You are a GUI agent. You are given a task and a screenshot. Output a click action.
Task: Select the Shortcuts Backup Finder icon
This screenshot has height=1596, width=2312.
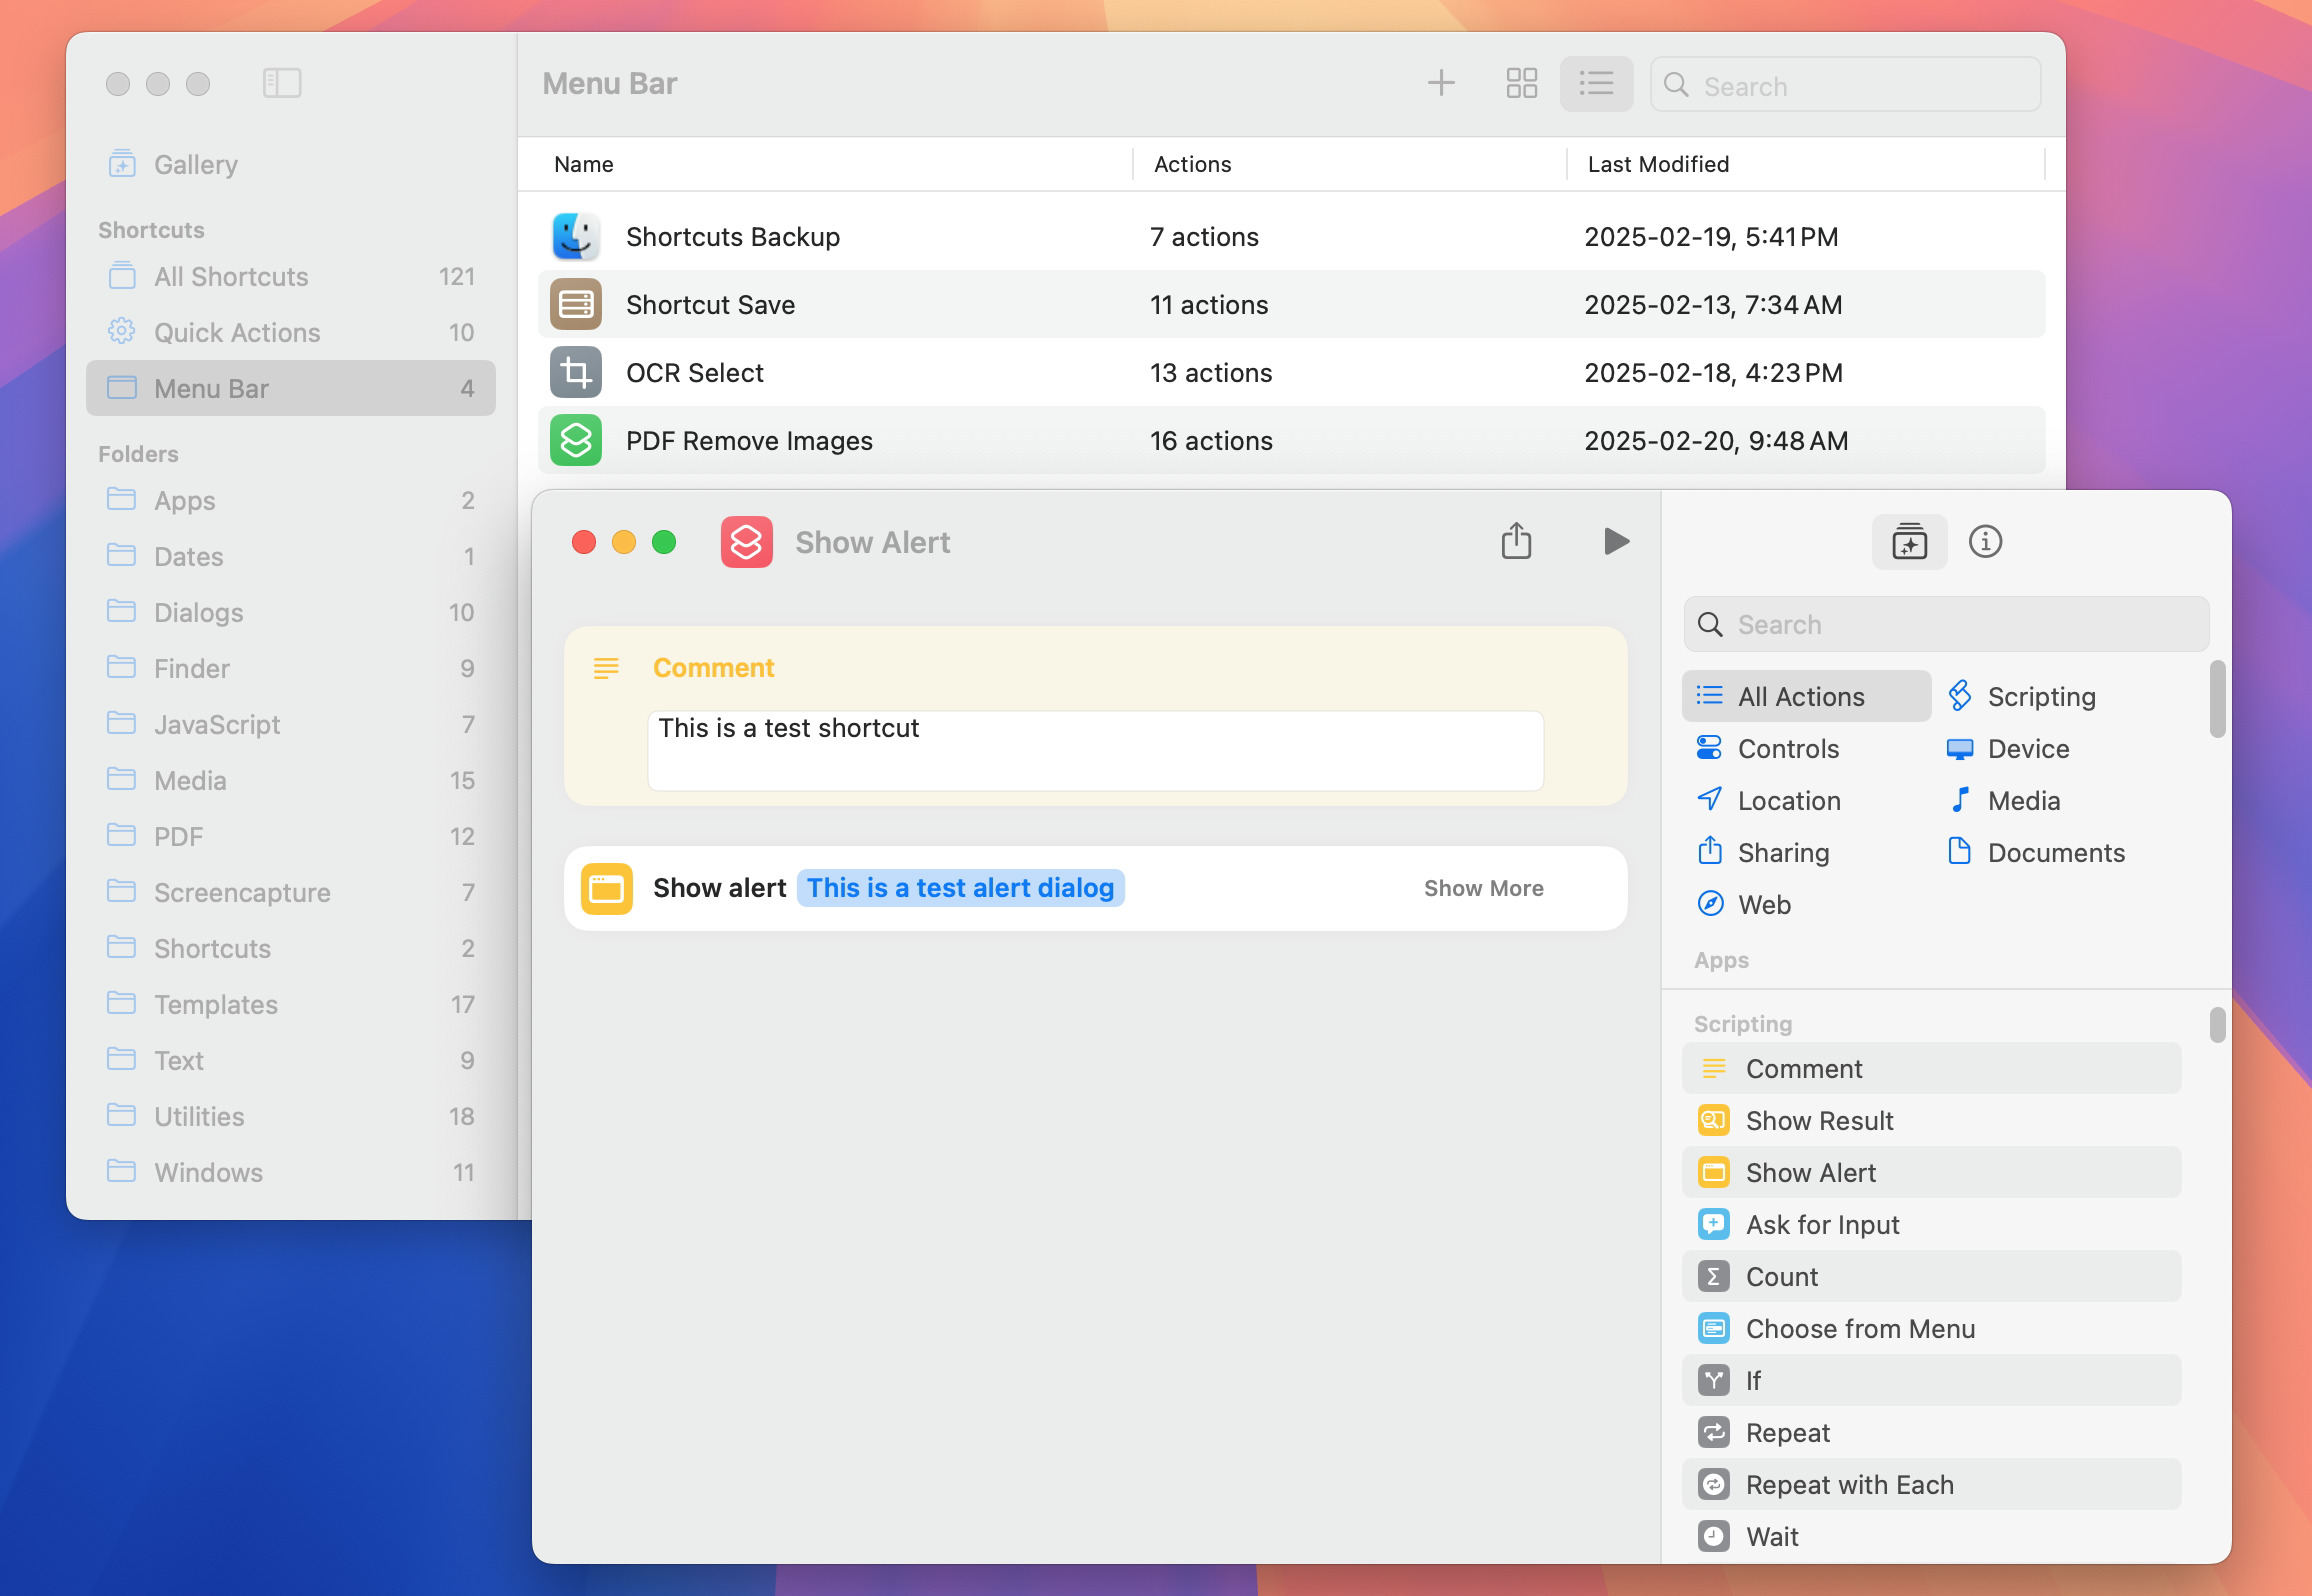coord(576,236)
